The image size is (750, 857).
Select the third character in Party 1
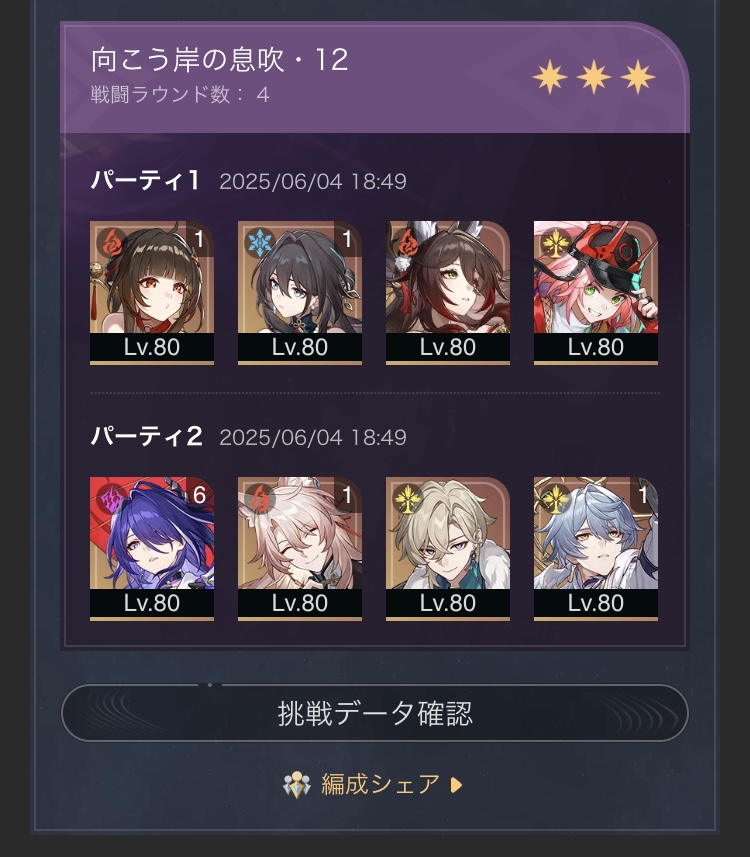point(448,292)
